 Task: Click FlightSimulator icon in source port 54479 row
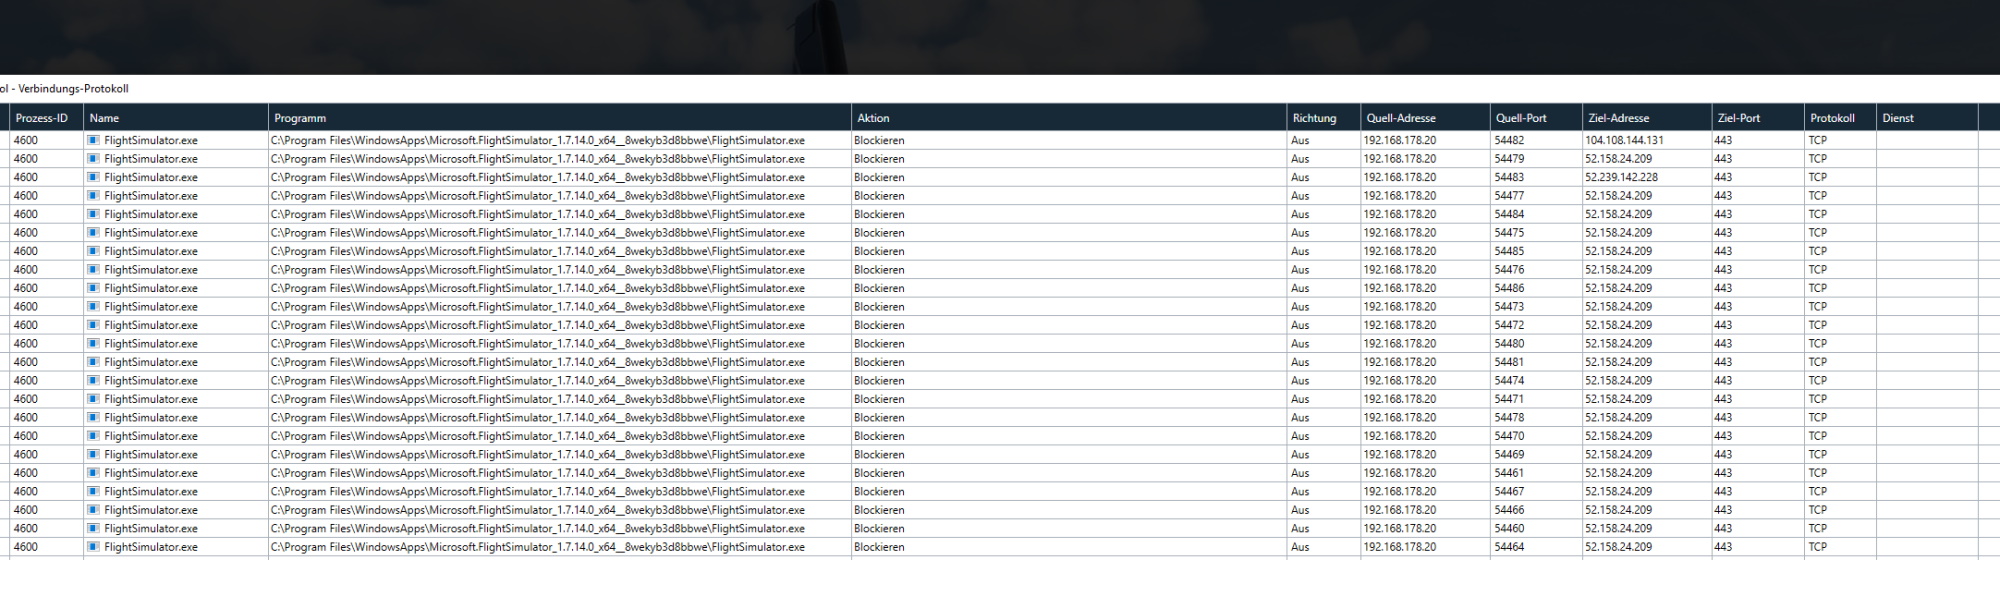(93, 159)
